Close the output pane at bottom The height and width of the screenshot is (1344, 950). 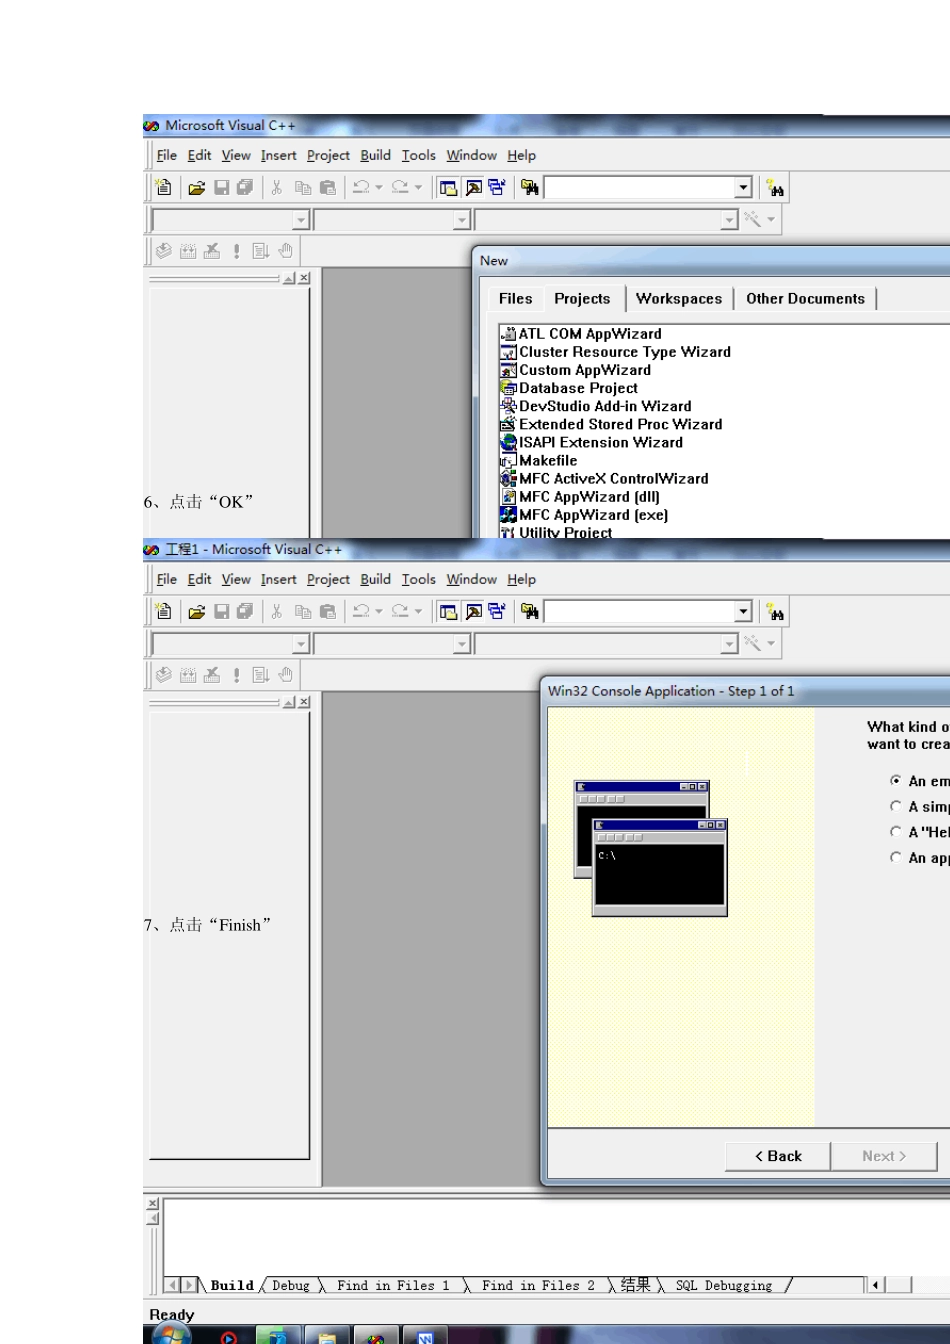point(153,1204)
